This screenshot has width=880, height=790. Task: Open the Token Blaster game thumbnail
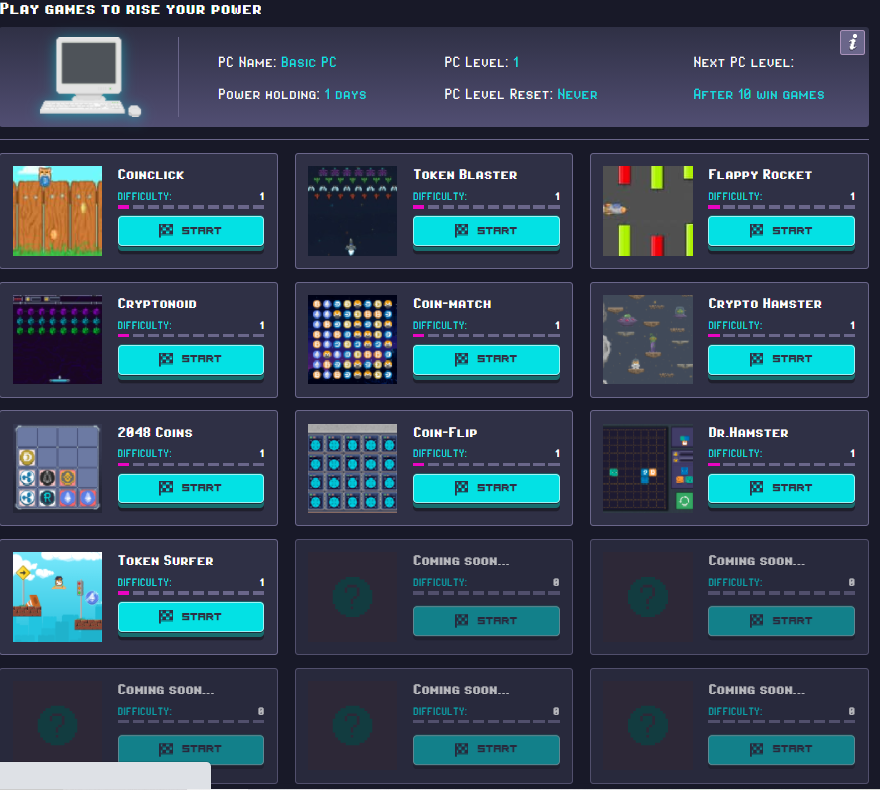coord(352,211)
